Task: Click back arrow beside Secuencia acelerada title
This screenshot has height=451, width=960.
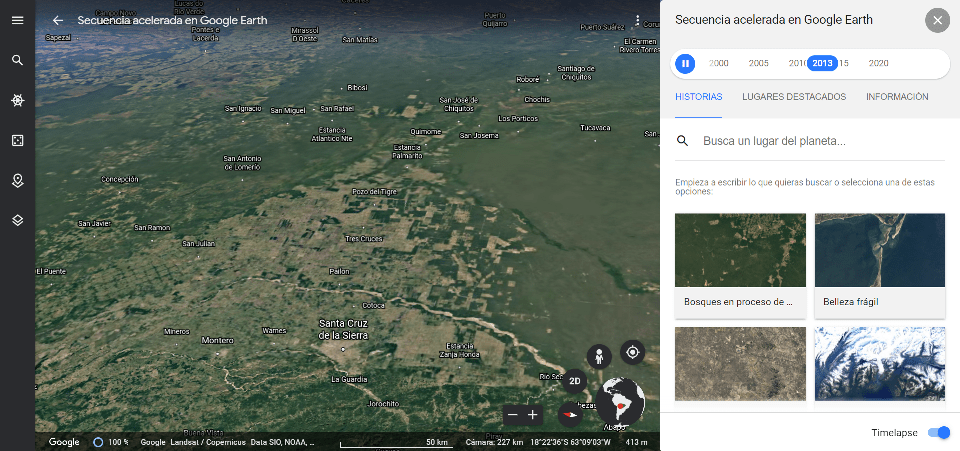Action: pyautogui.click(x=58, y=20)
